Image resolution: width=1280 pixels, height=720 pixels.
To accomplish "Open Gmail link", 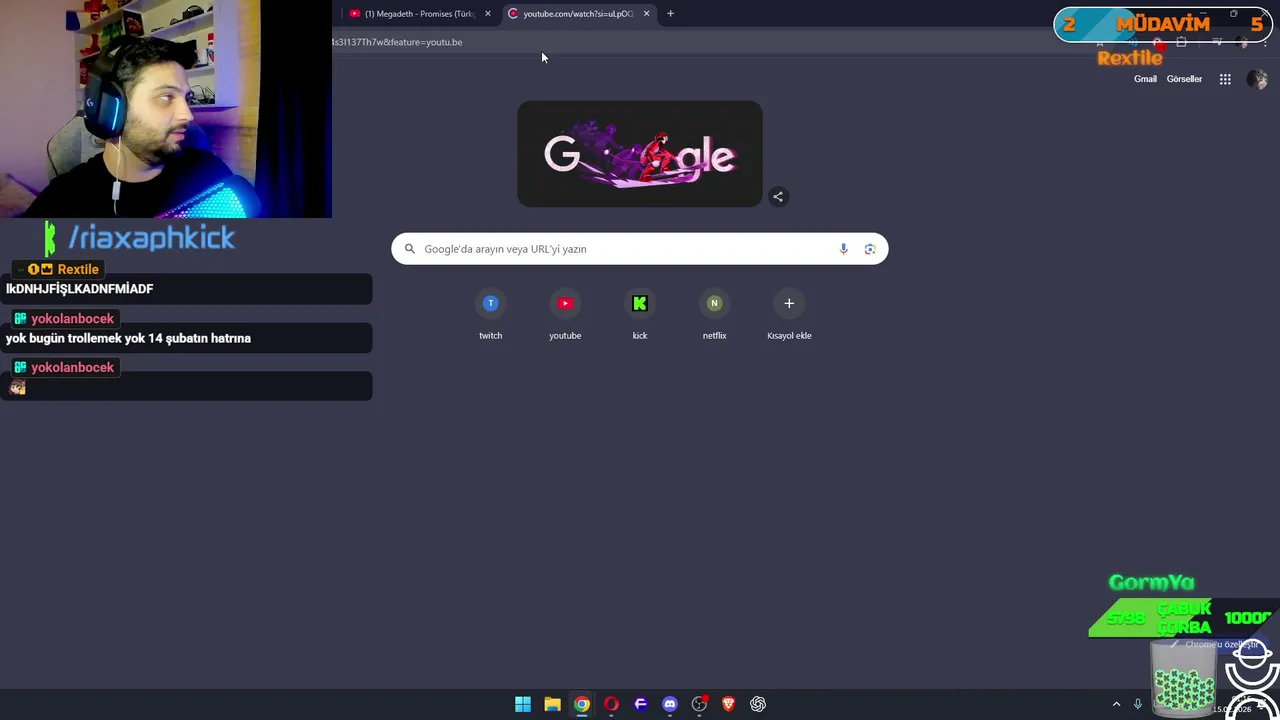I will pos(1145,79).
